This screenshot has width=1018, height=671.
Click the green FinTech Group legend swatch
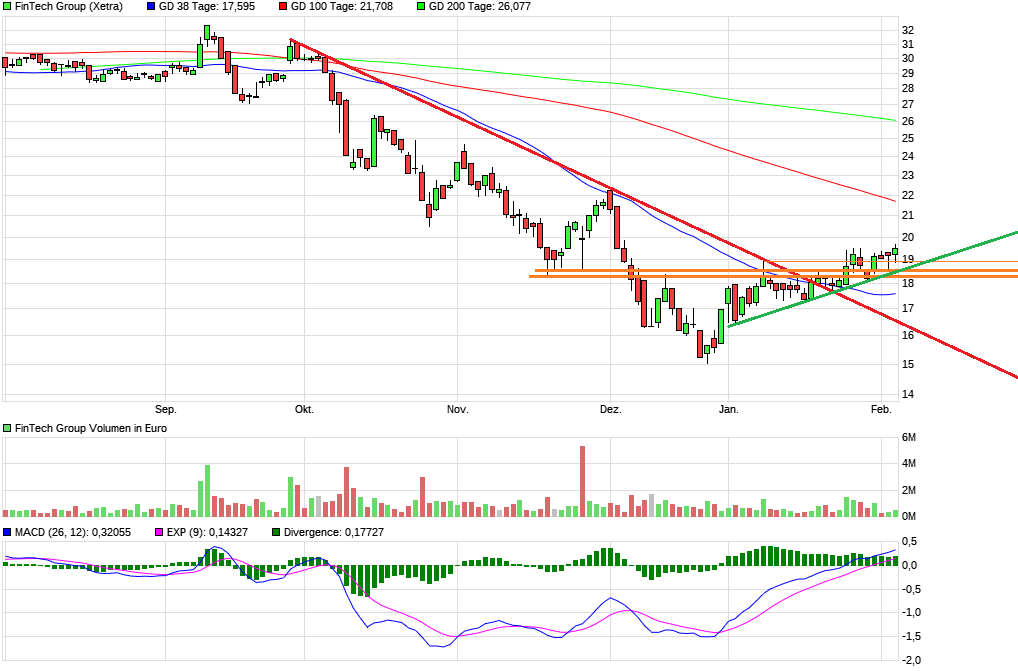pyautogui.click(x=7, y=6)
